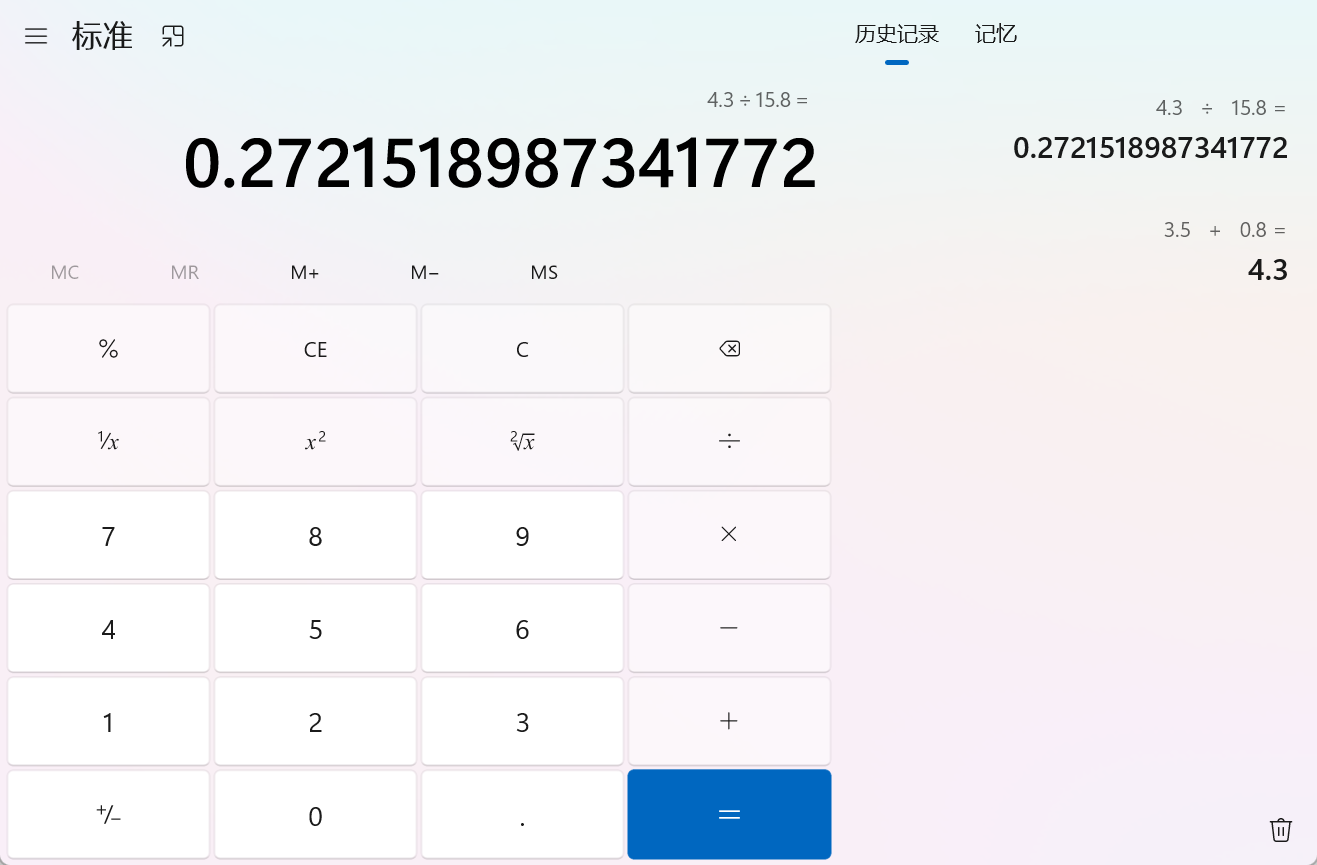Switch to the 记忆 tab
The image size is (1317, 865).
996,35
